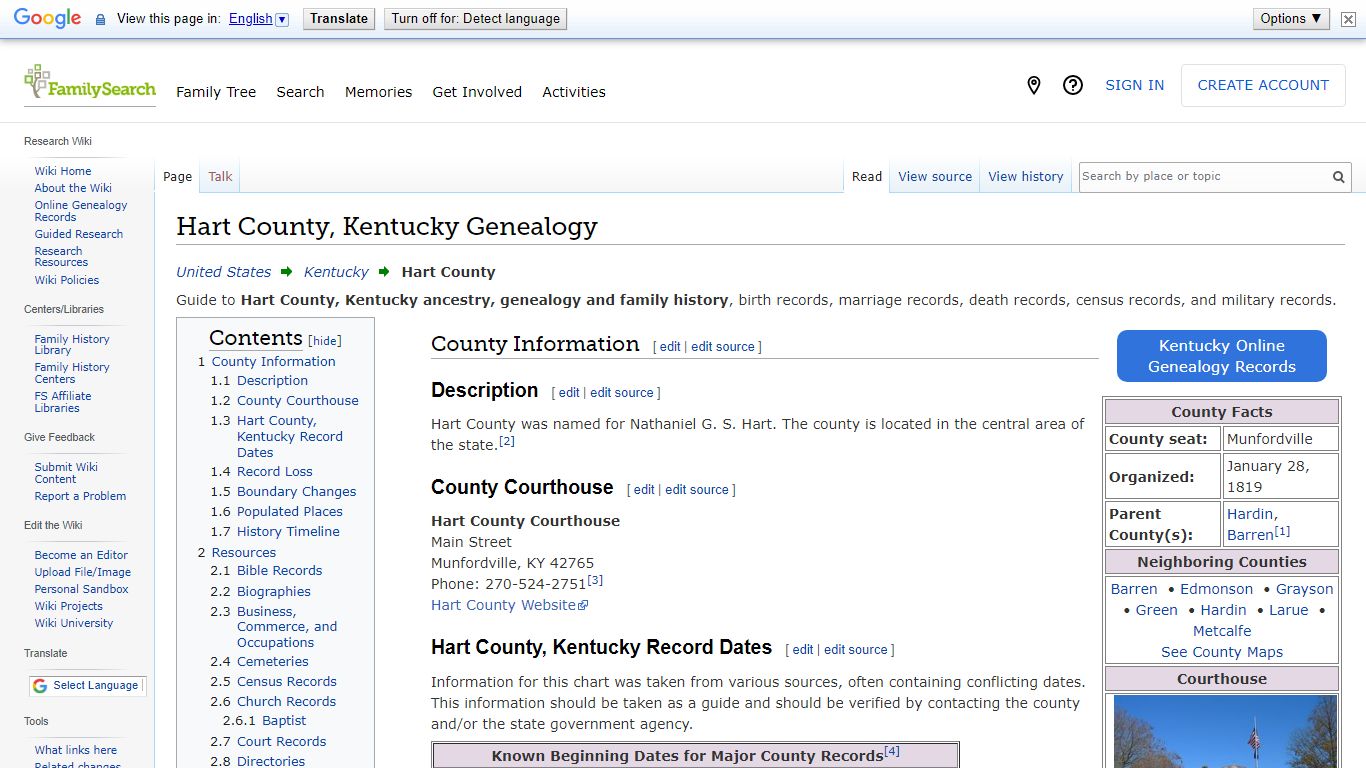The width and height of the screenshot is (1366, 768).
Task: Open Personal Sandbox link
Action: 82,589
